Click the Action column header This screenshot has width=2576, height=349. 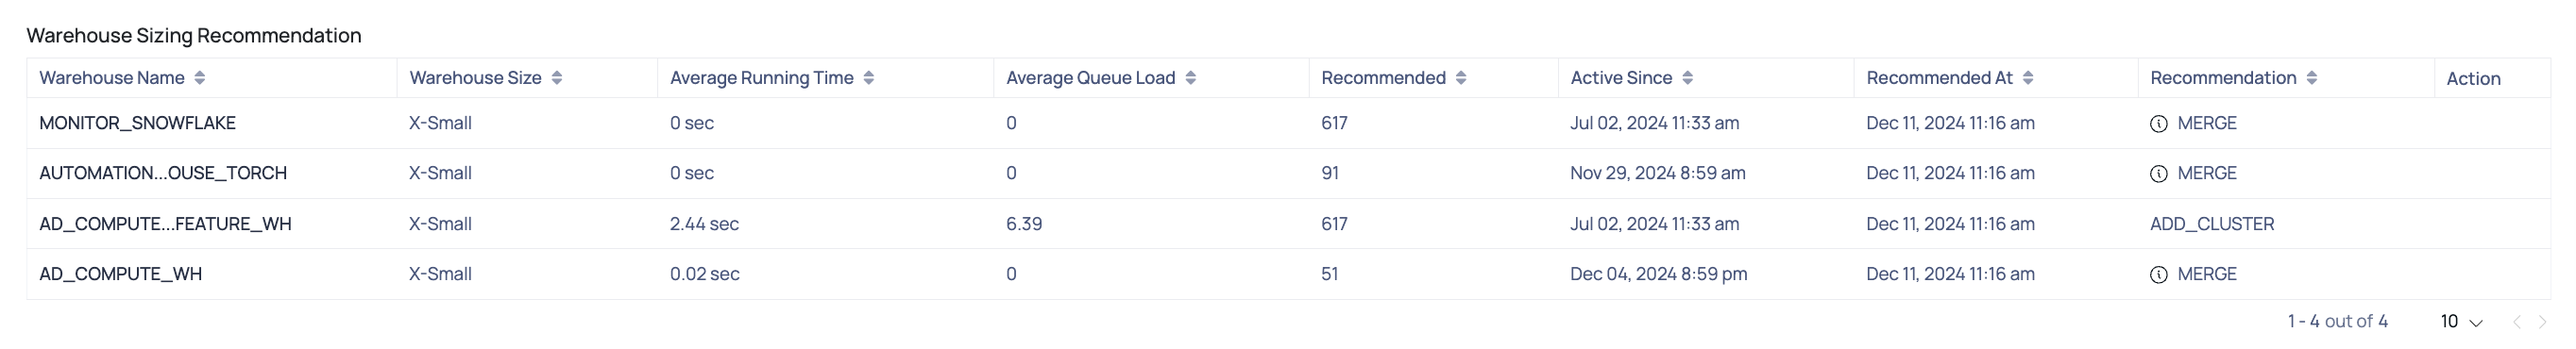pyautogui.click(x=2473, y=79)
